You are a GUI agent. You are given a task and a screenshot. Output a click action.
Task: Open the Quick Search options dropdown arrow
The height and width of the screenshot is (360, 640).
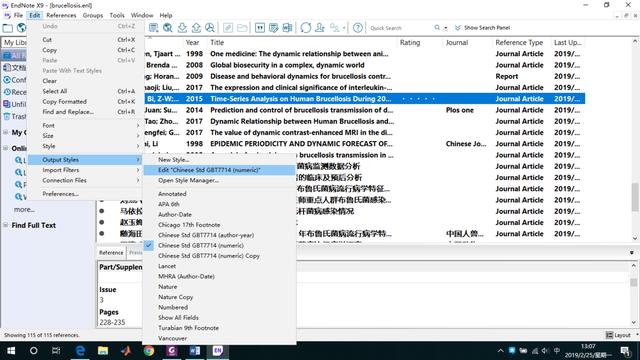445,28
